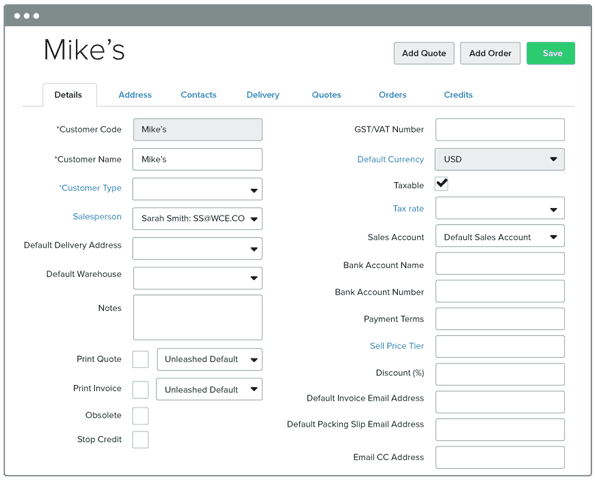
Task: Open the Tax rate dropdown
Action: point(500,208)
